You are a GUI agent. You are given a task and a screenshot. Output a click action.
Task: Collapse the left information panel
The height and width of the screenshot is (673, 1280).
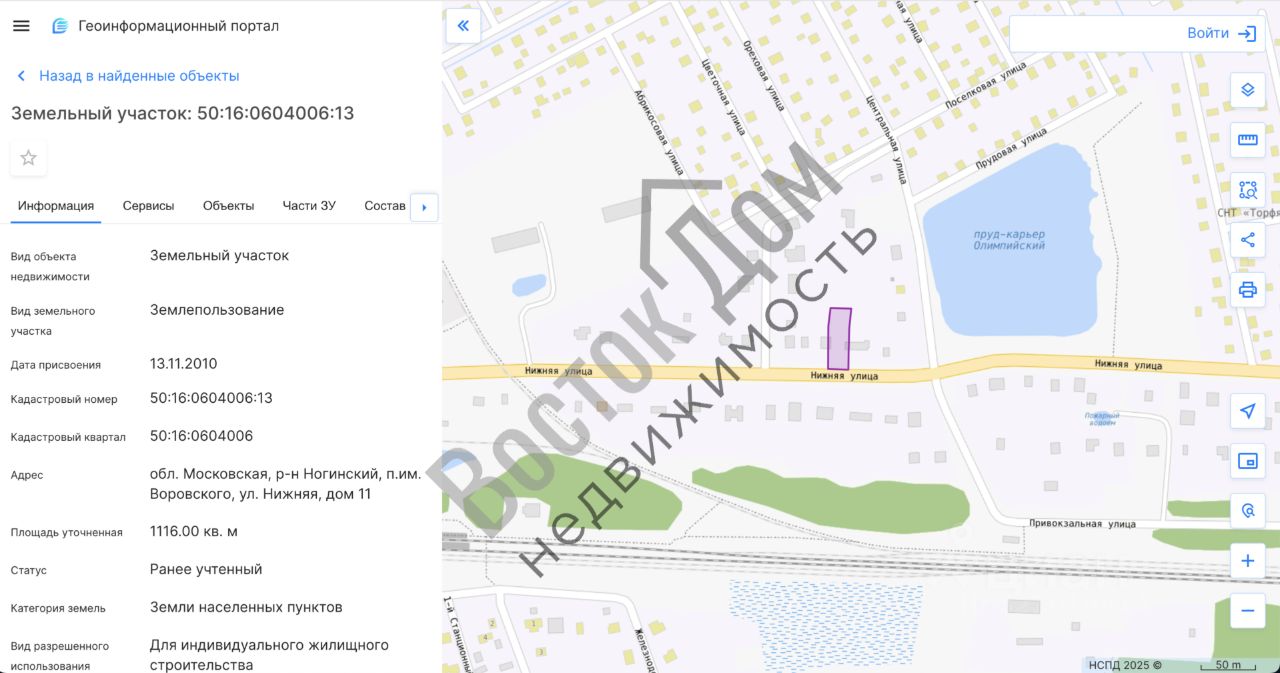[463, 26]
